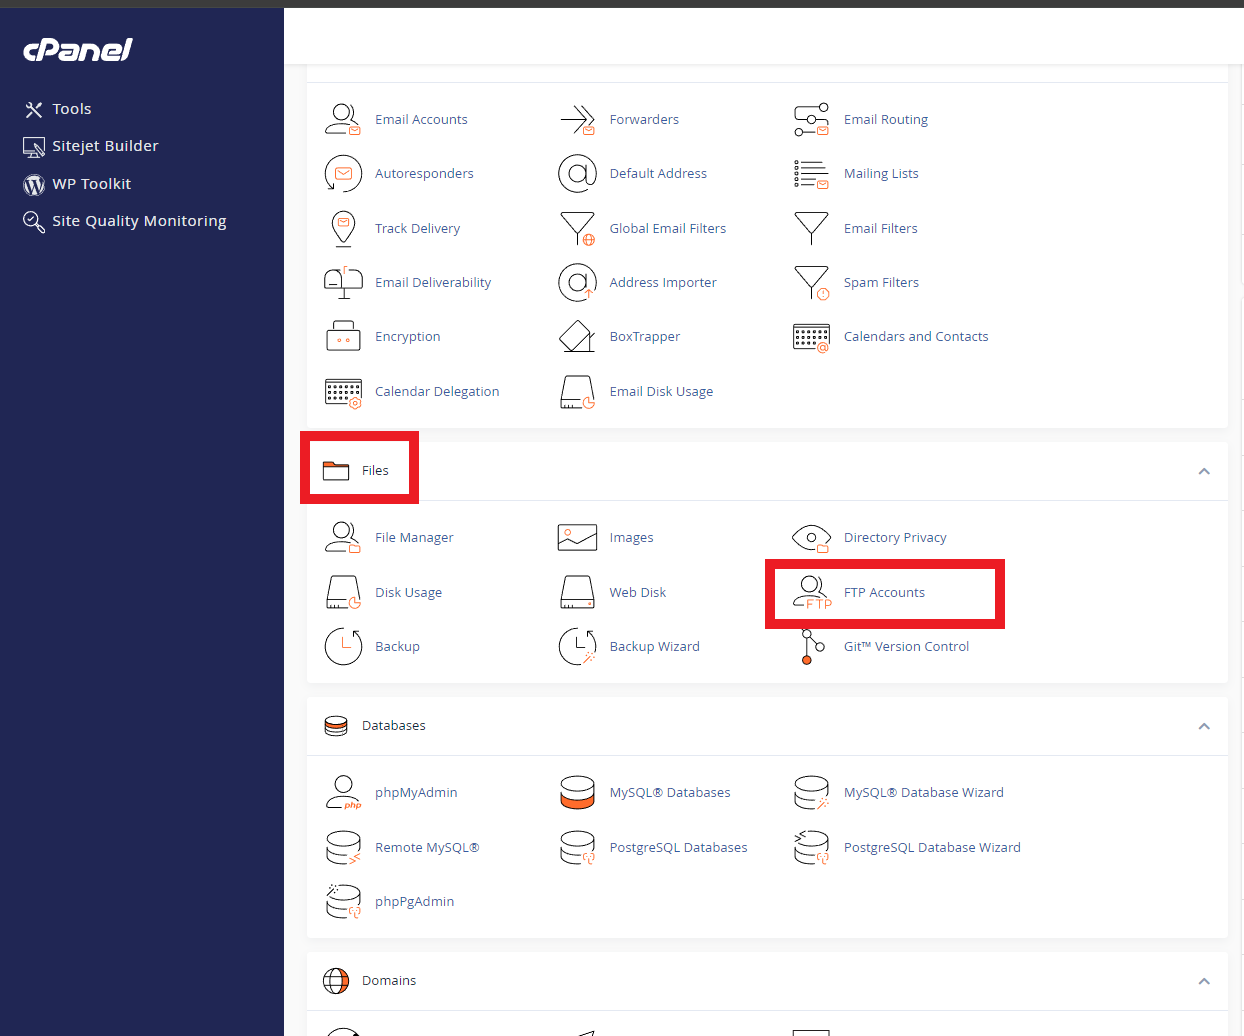Click the Spam Filters link text
The height and width of the screenshot is (1036, 1244).
click(881, 282)
